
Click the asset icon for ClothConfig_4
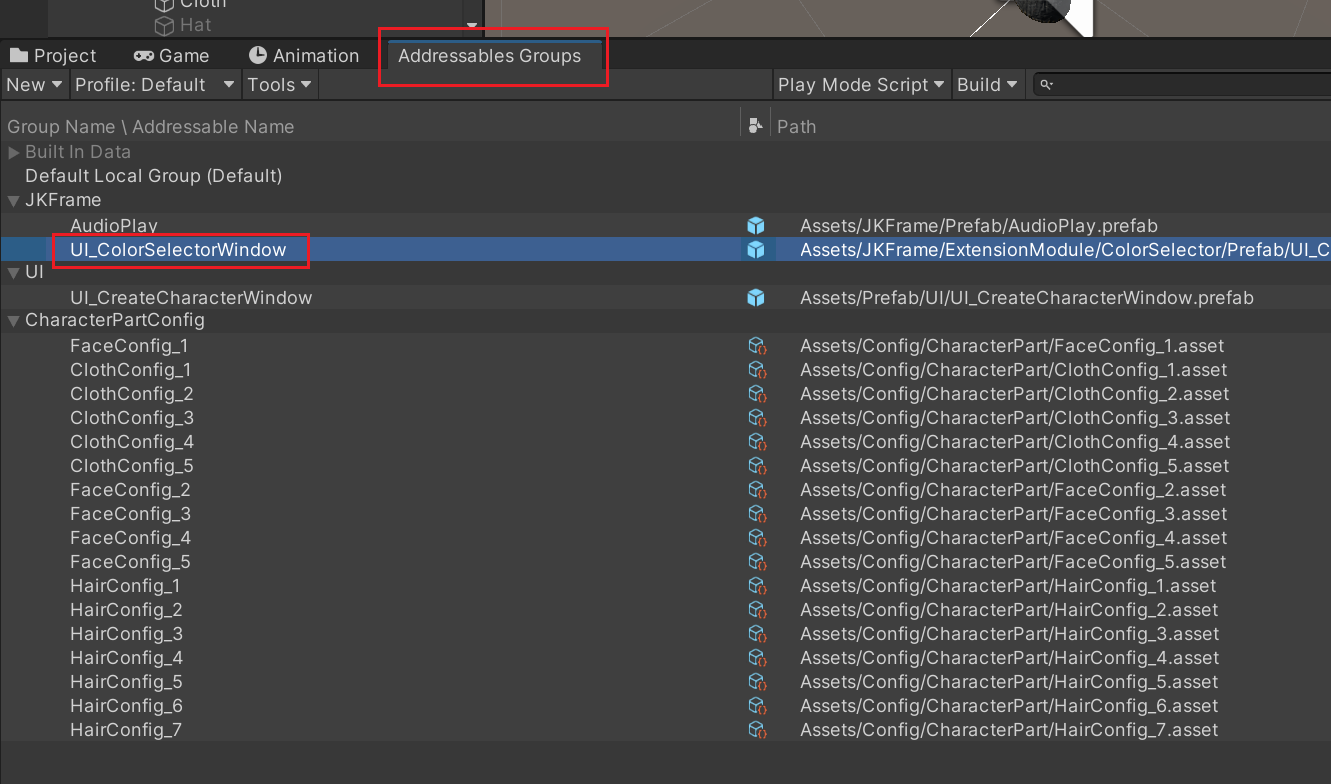tap(756, 442)
